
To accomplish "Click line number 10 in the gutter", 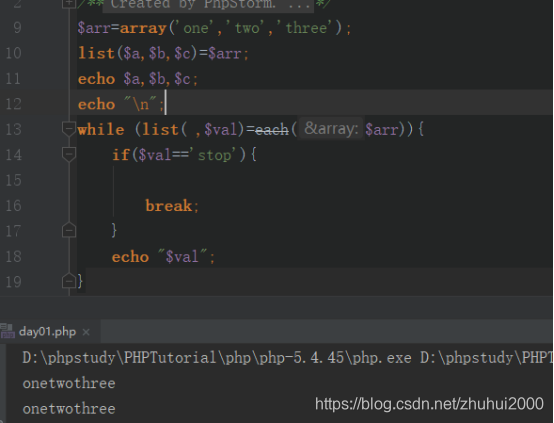I will coord(14,53).
